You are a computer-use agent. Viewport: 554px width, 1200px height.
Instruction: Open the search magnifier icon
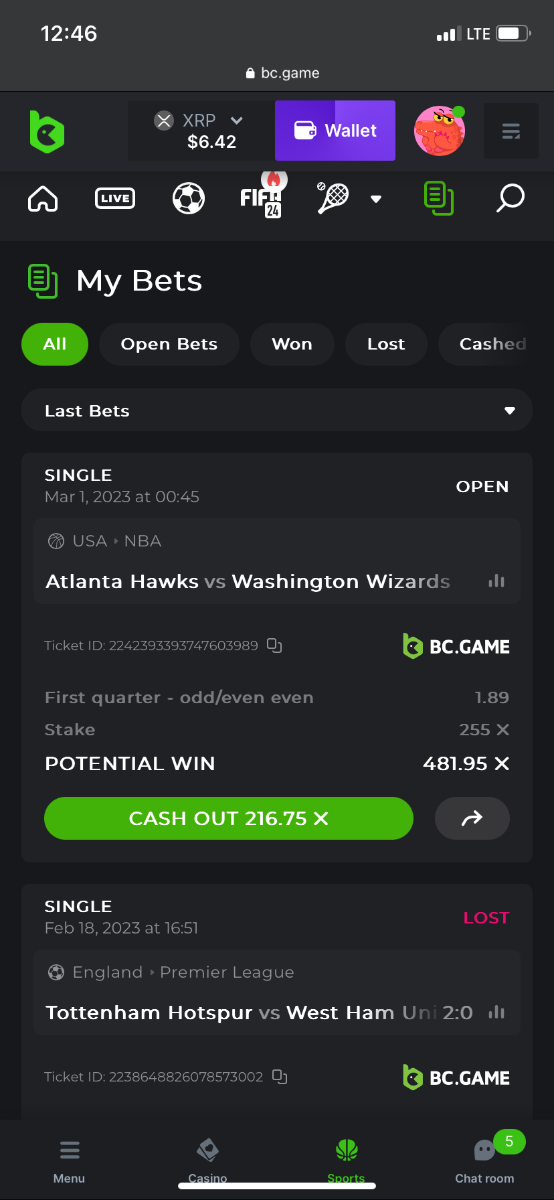pos(510,198)
